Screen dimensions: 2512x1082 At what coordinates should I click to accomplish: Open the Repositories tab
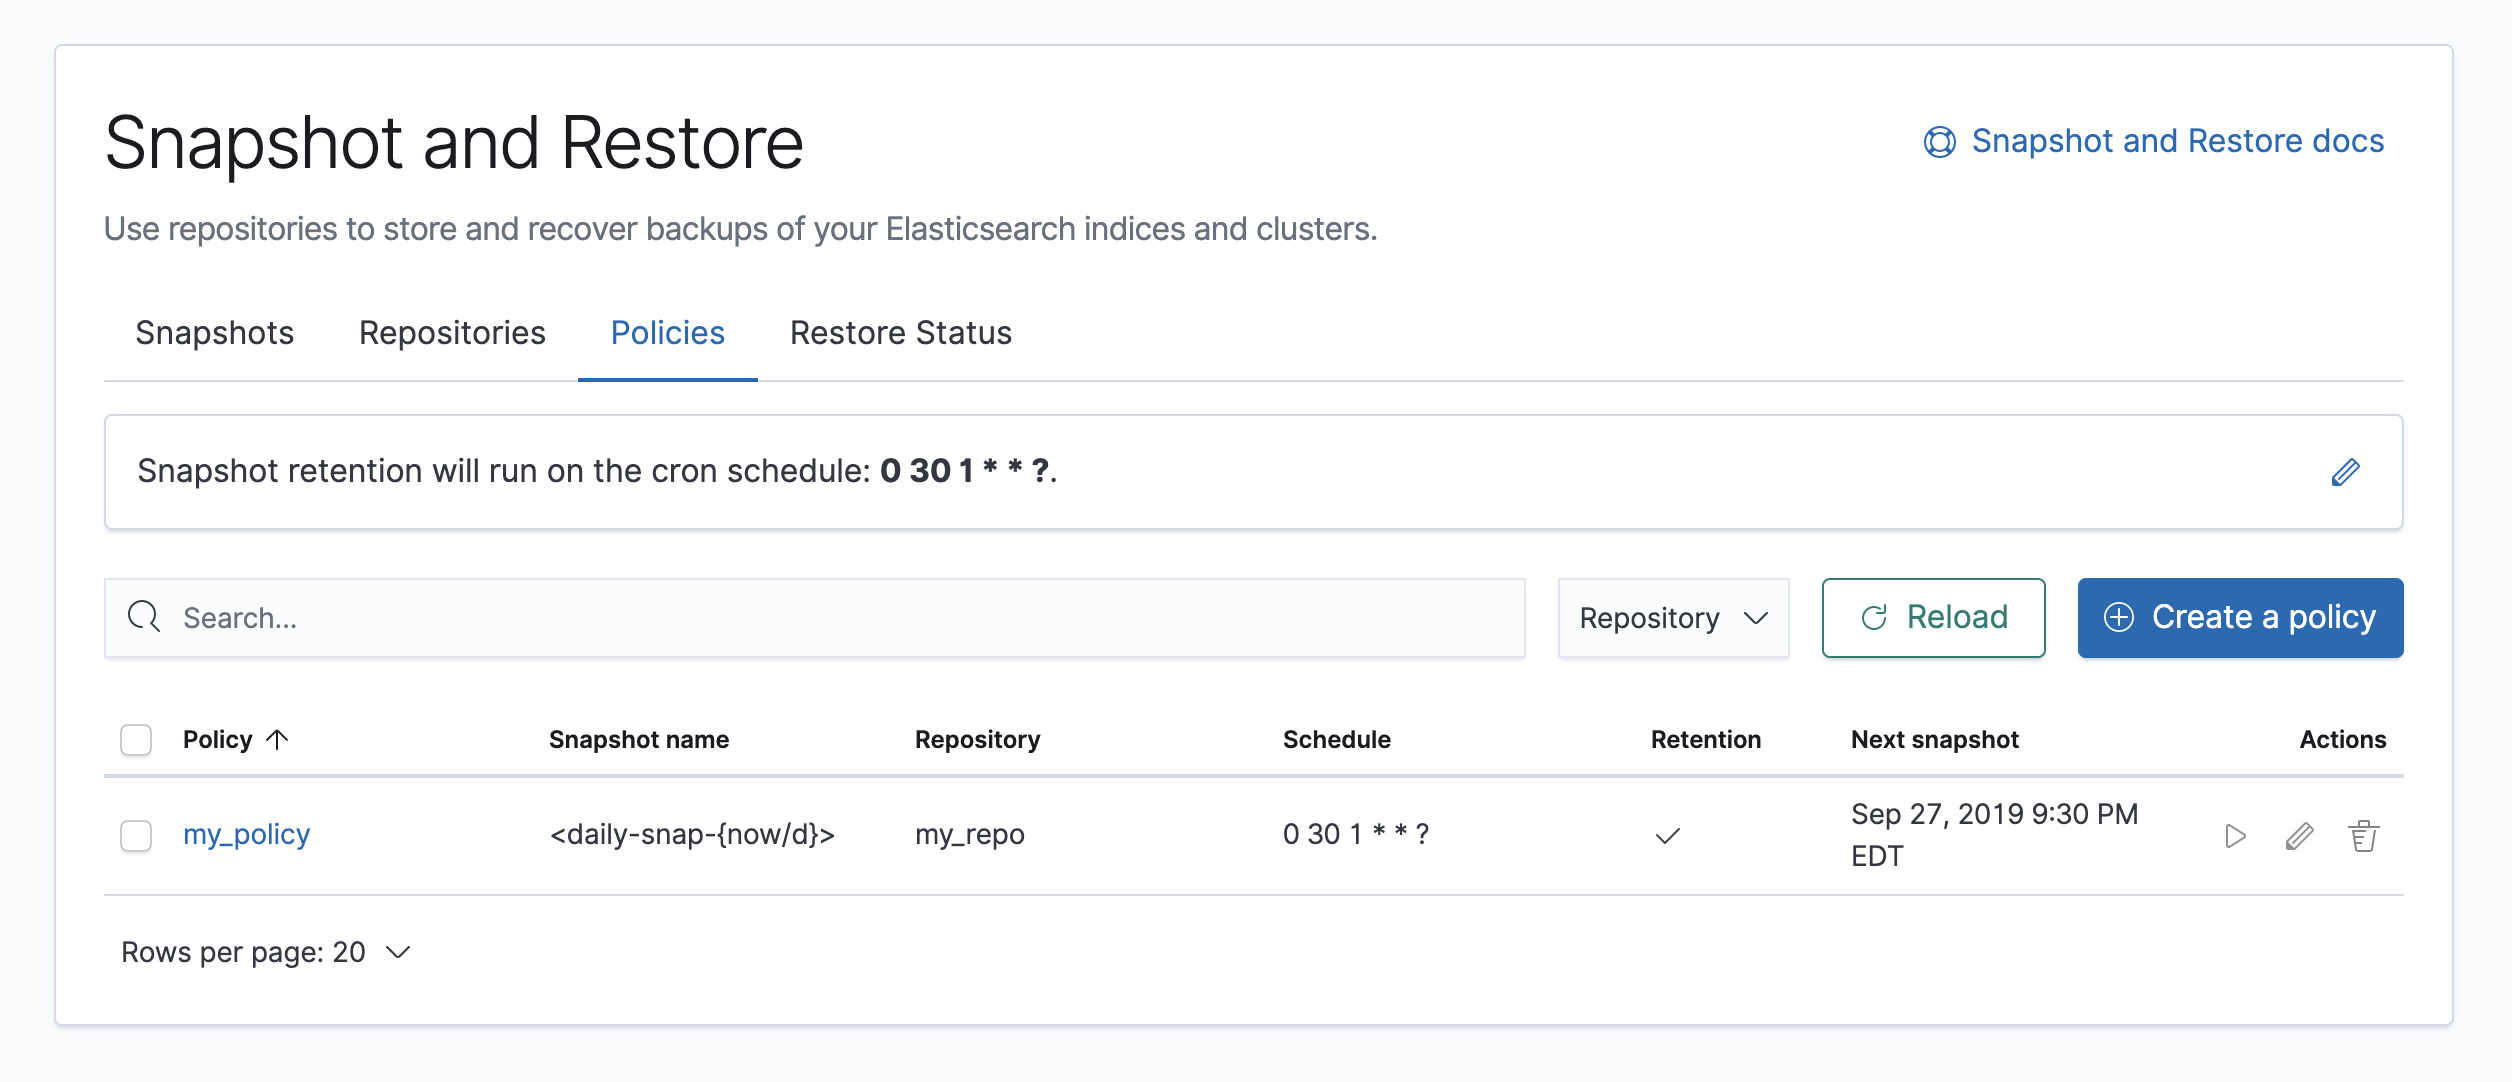tap(452, 333)
